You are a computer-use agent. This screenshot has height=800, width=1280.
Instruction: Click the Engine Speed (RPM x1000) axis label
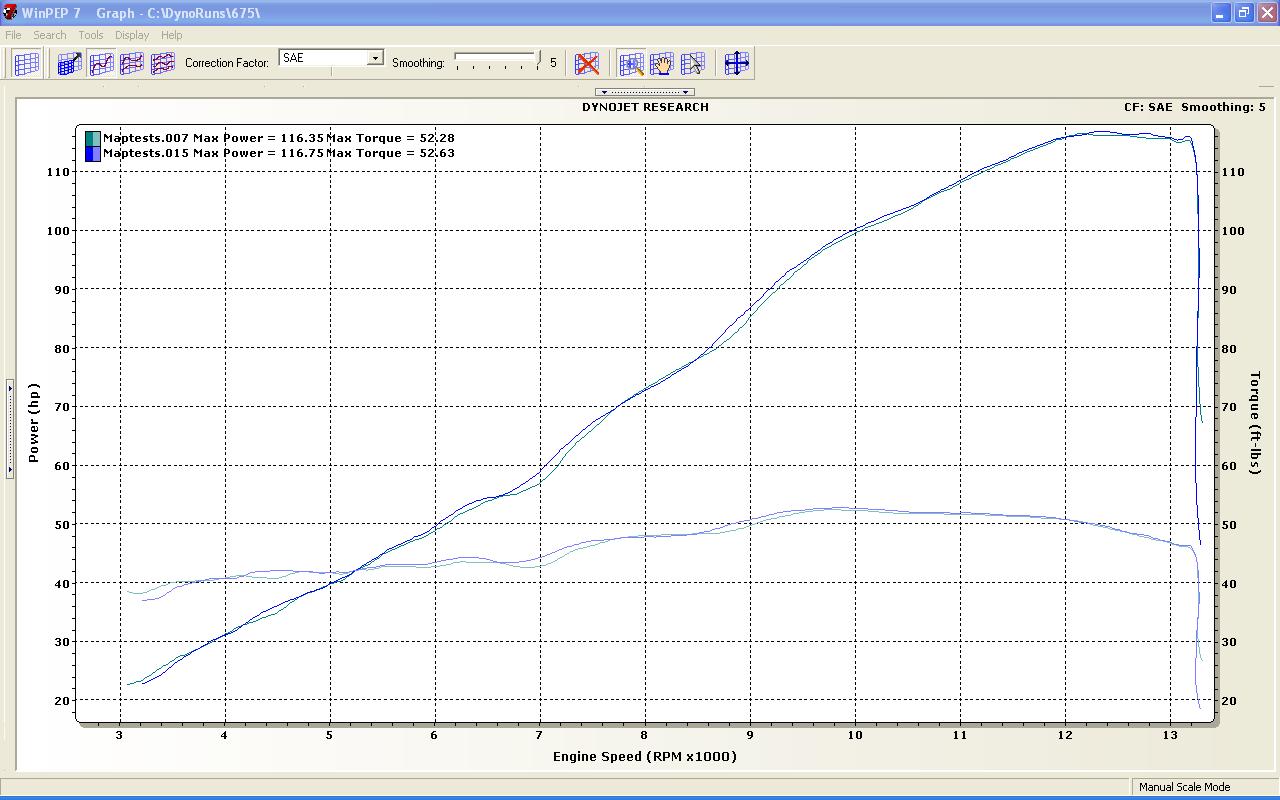(x=645, y=756)
